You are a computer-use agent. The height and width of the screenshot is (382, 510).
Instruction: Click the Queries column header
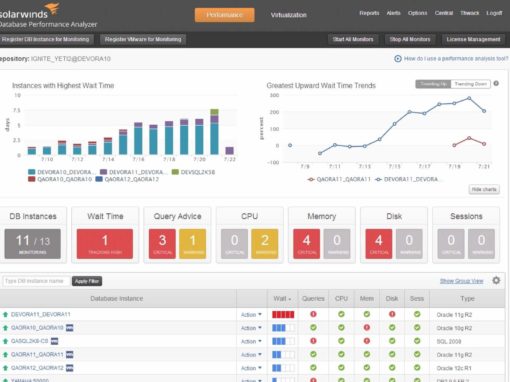tap(313, 299)
